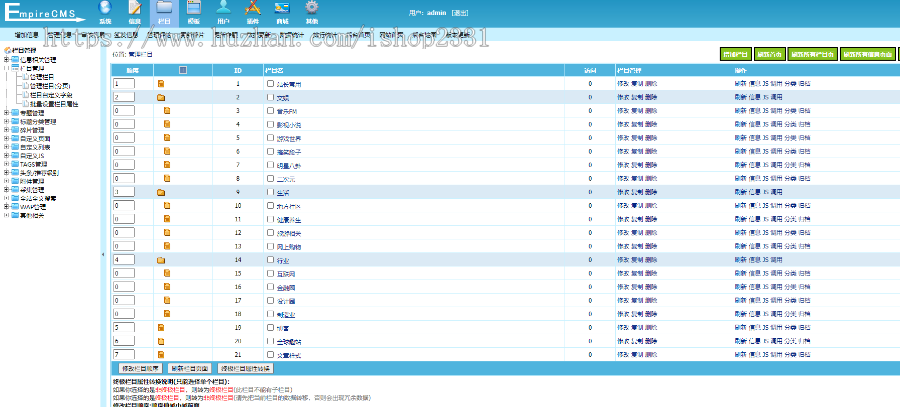The image size is (900, 407).
Task: Click the green 增加栏目 button
Action: 735,55
